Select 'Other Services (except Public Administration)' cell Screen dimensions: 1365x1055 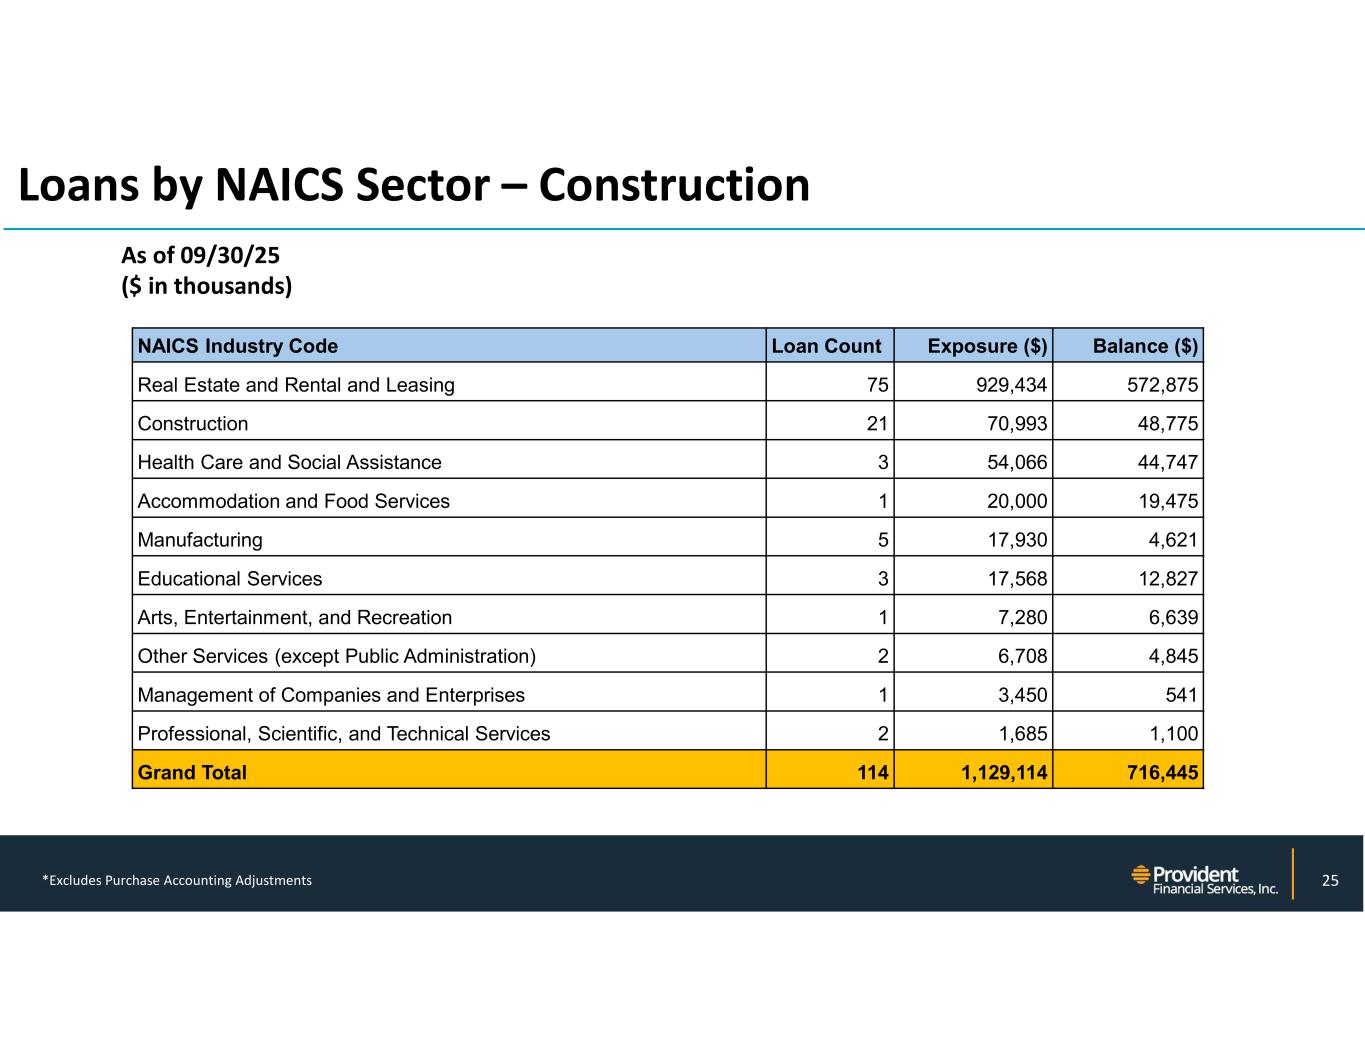pos(336,656)
